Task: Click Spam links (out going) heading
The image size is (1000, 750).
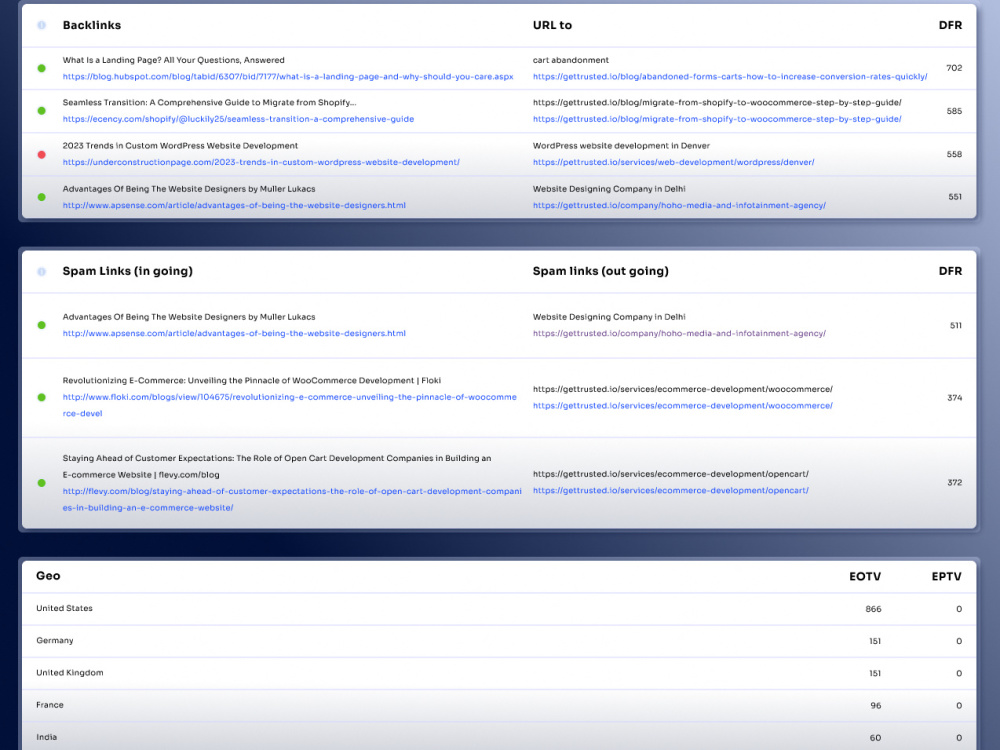Action: pyautogui.click(x=601, y=271)
